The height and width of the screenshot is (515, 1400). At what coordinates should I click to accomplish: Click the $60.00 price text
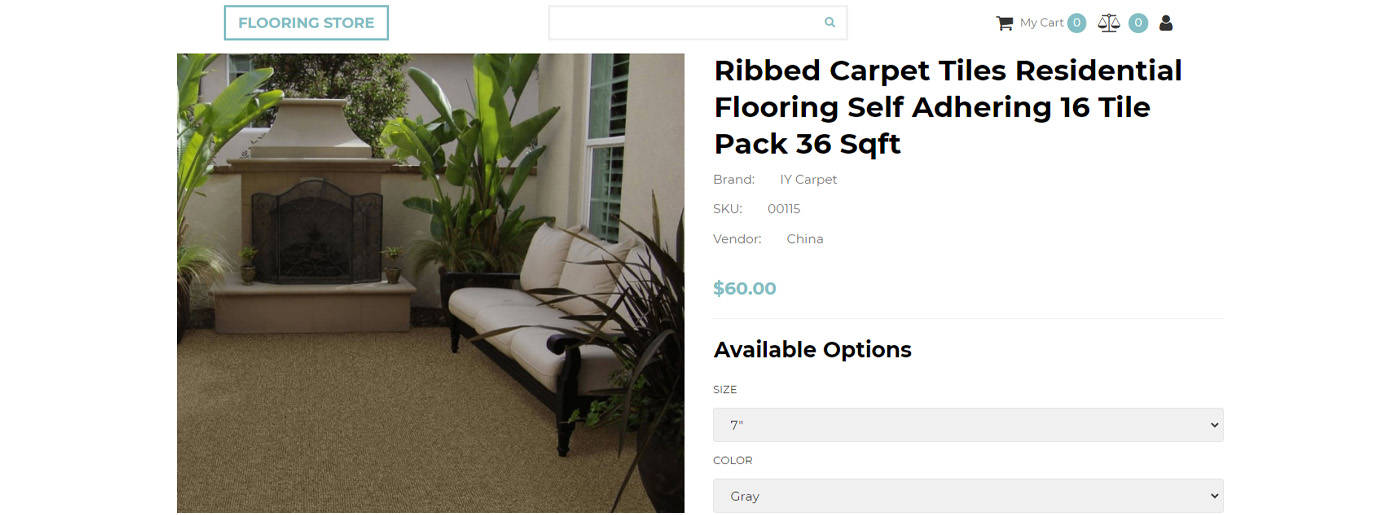[x=744, y=289]
